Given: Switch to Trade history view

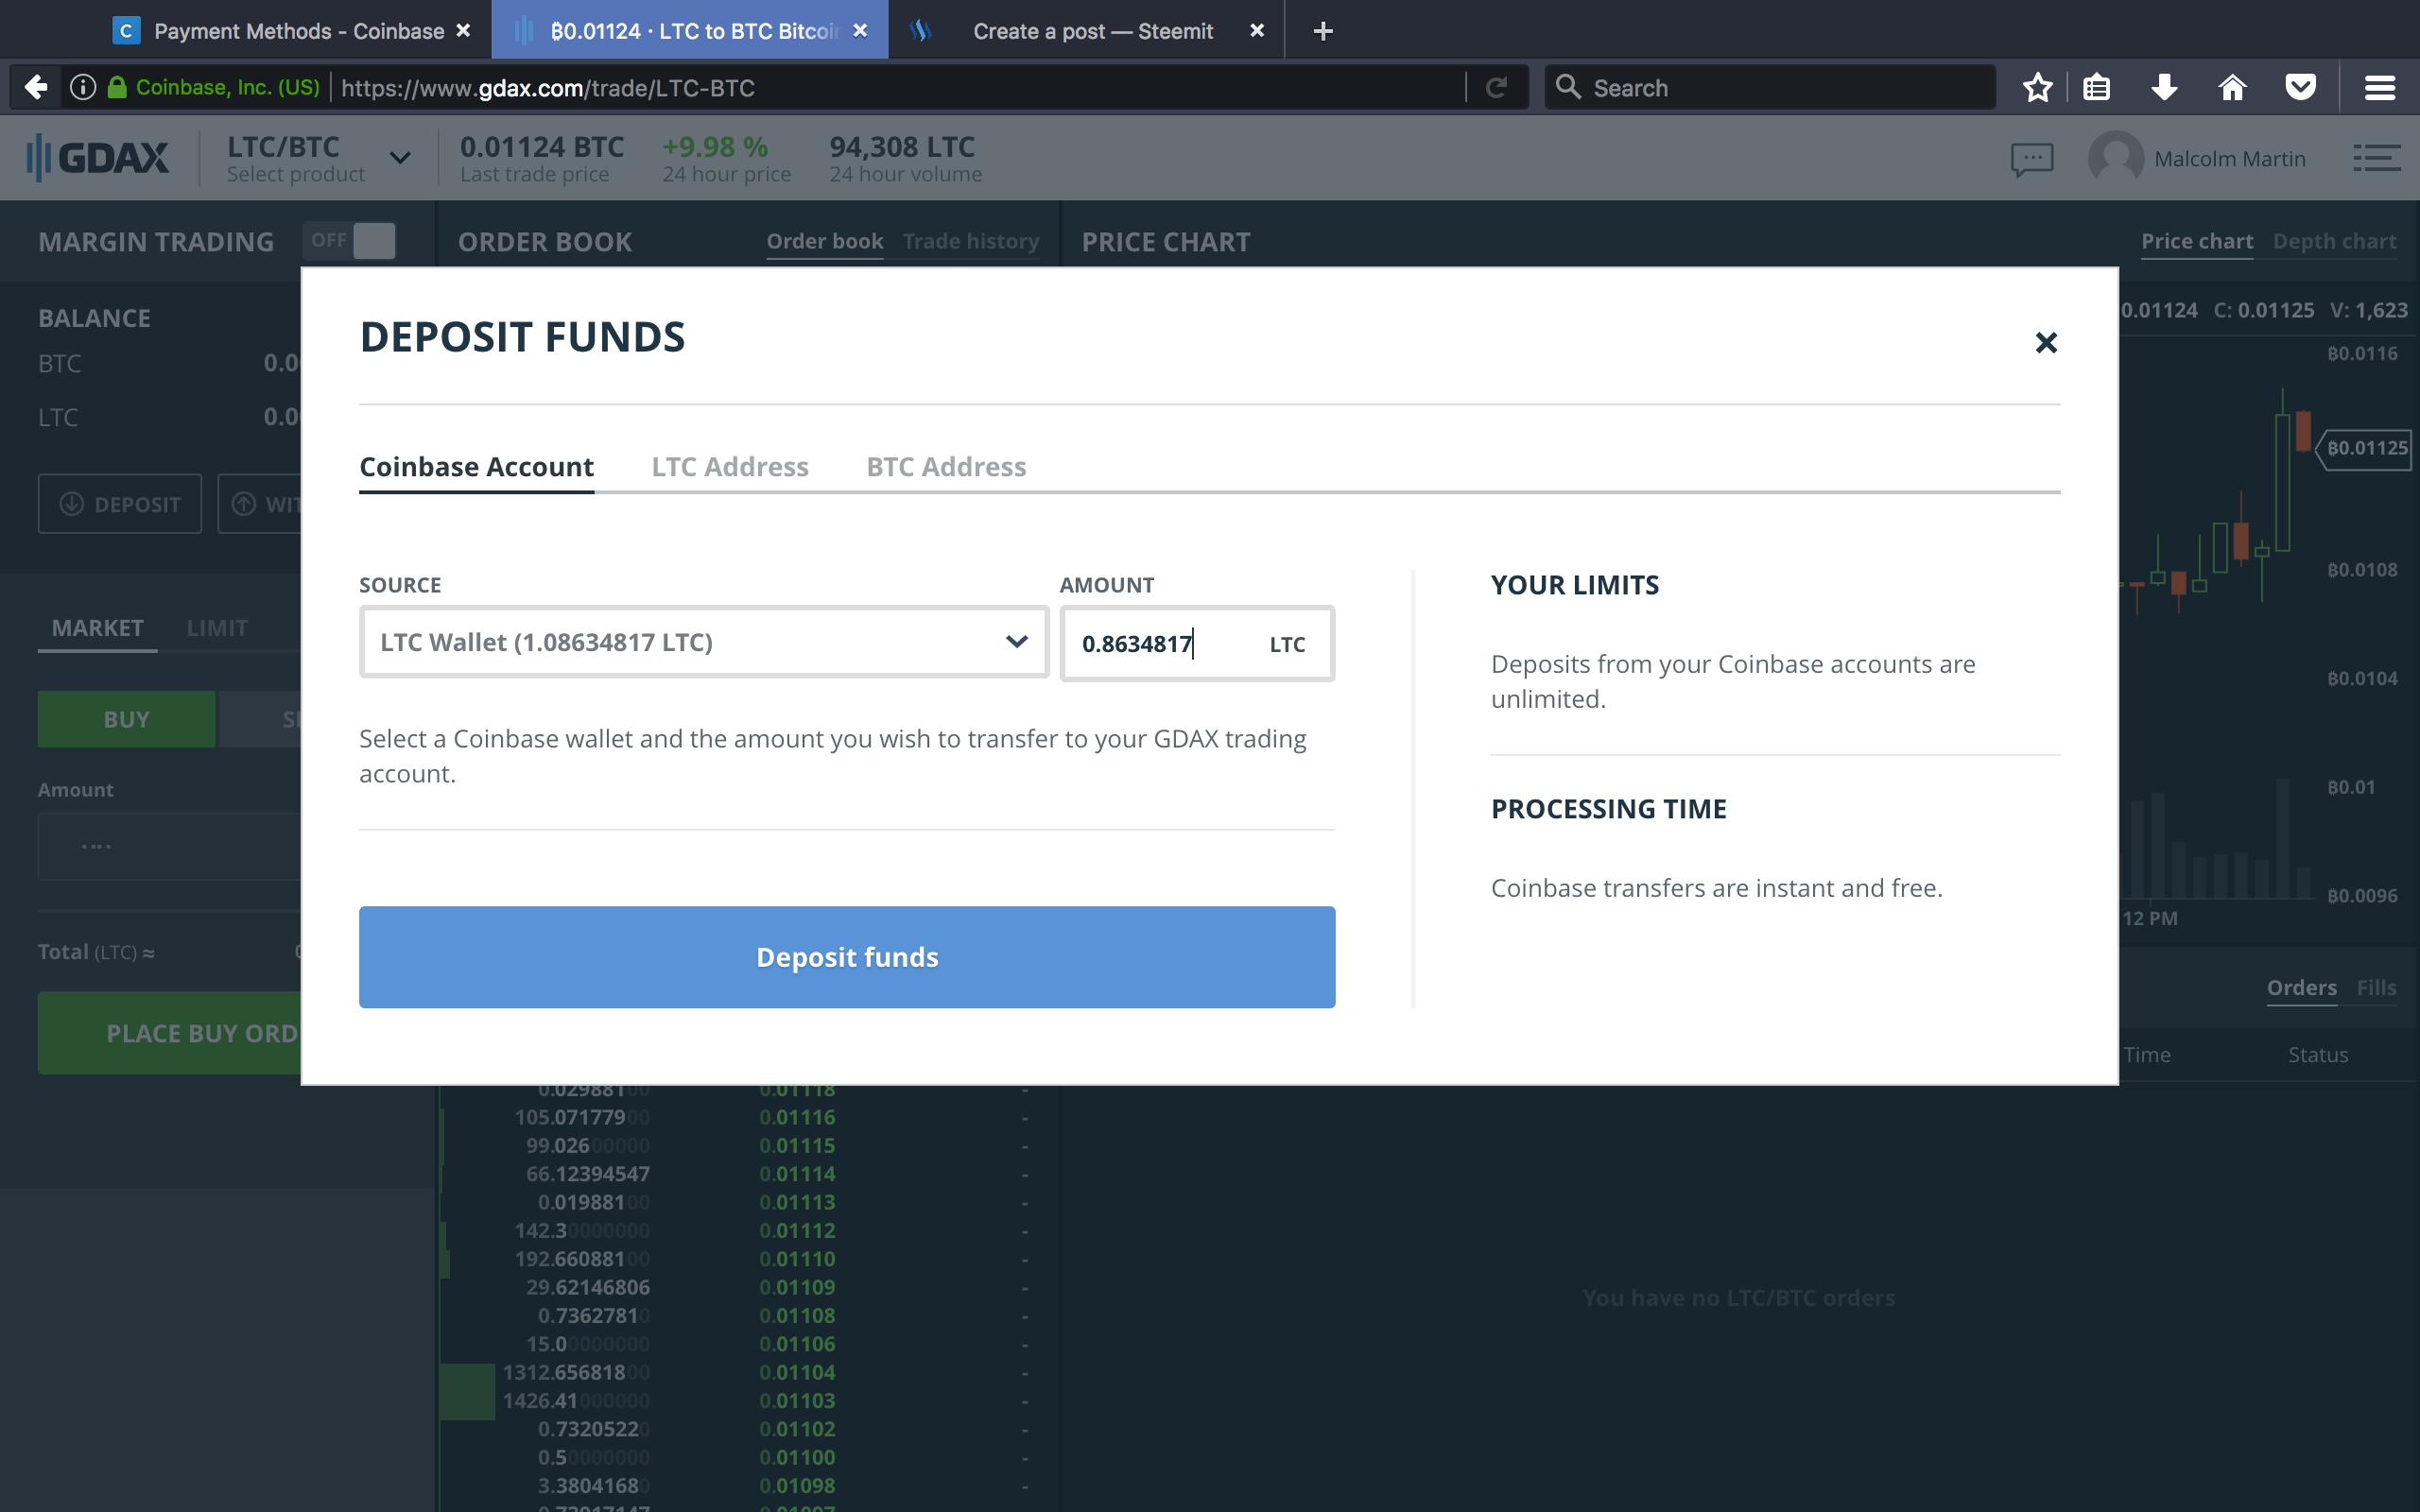Looking at the screenshot, I should click(x=971, y=241).
